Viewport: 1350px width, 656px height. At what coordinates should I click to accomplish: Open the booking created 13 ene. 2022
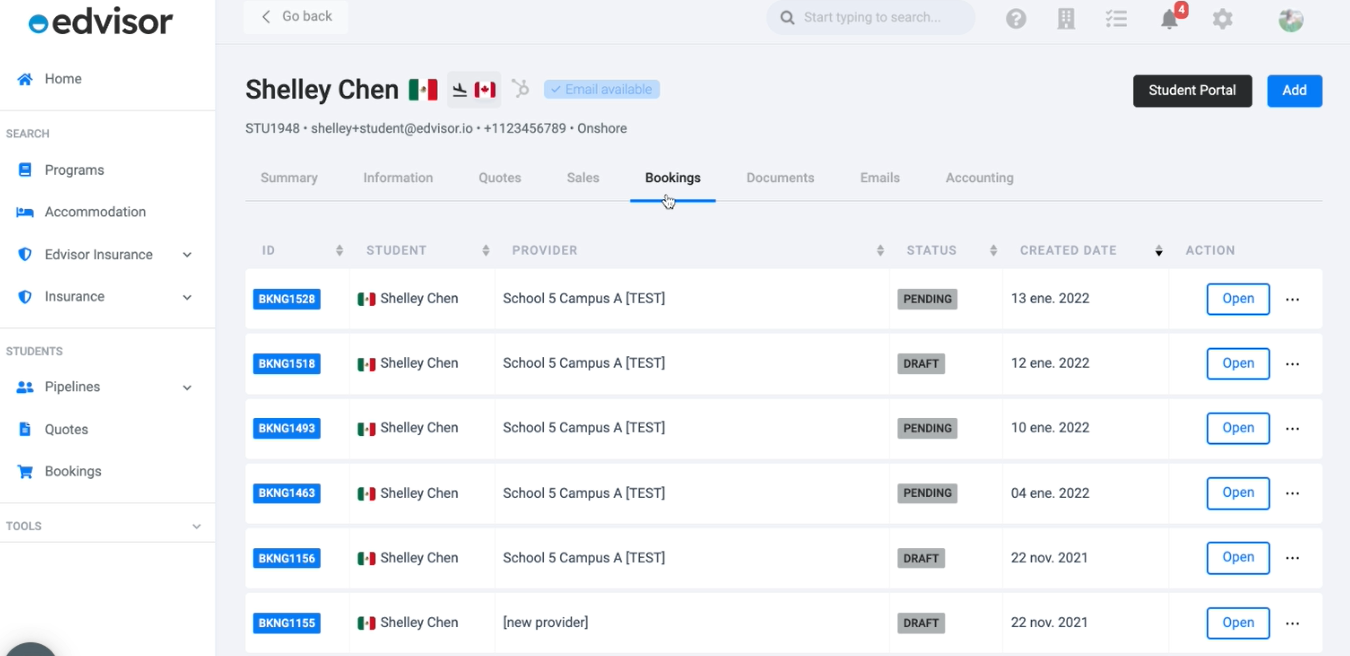(x=1238, y=299)
